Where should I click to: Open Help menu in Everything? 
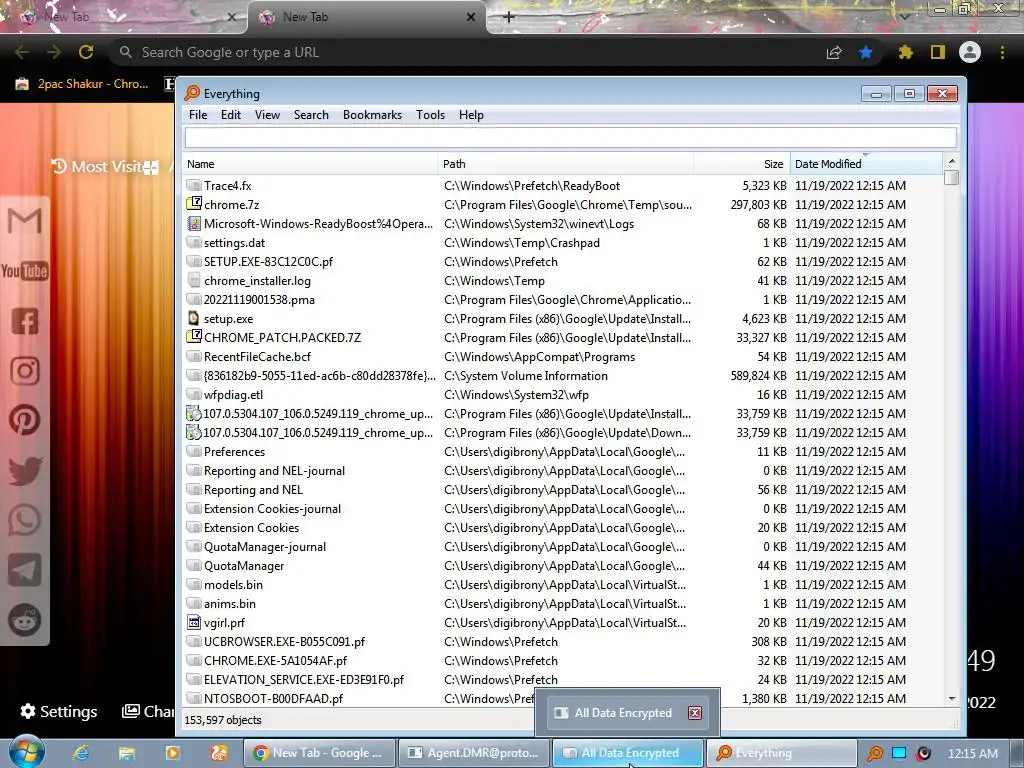471,115
